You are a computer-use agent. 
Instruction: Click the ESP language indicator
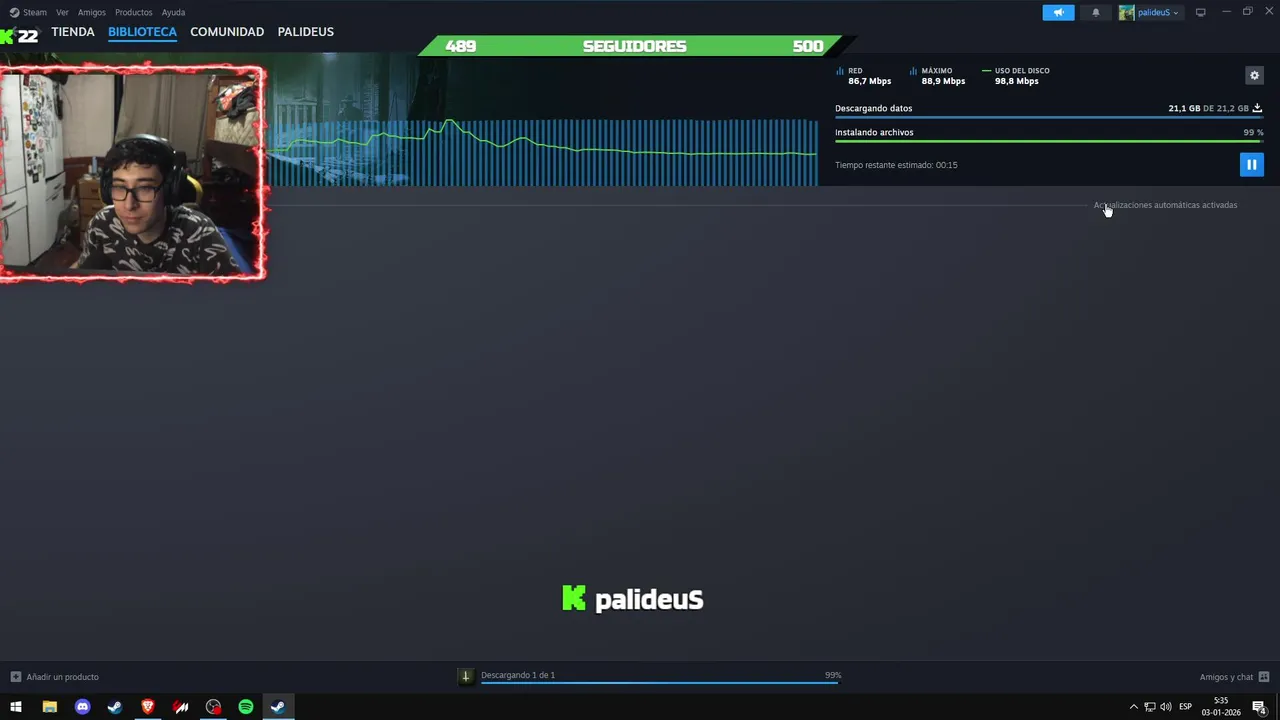(x=1185, y=707)
